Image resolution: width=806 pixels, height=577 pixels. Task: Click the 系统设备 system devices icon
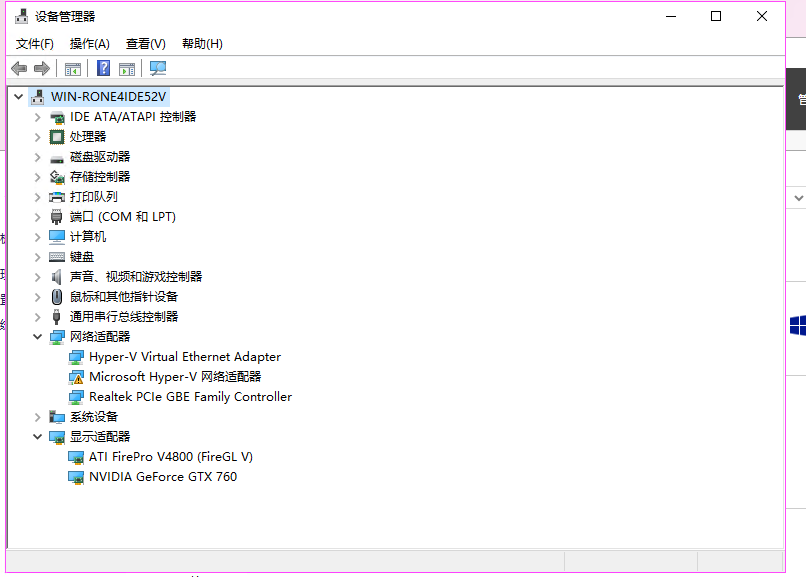[x=57, y=417]
